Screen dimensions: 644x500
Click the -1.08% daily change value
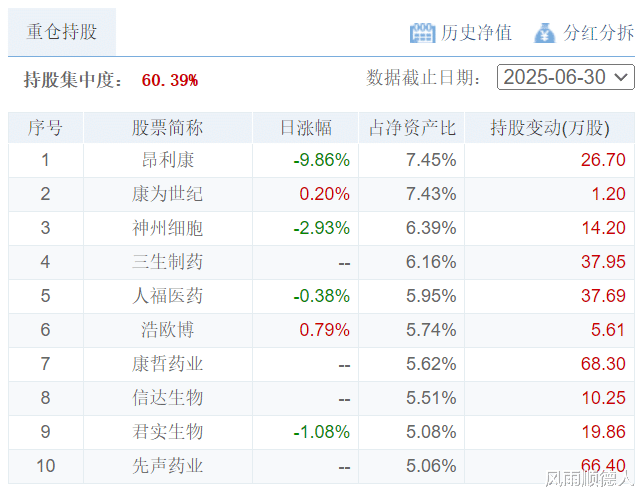pyautogui.click(x=322, y=432)
